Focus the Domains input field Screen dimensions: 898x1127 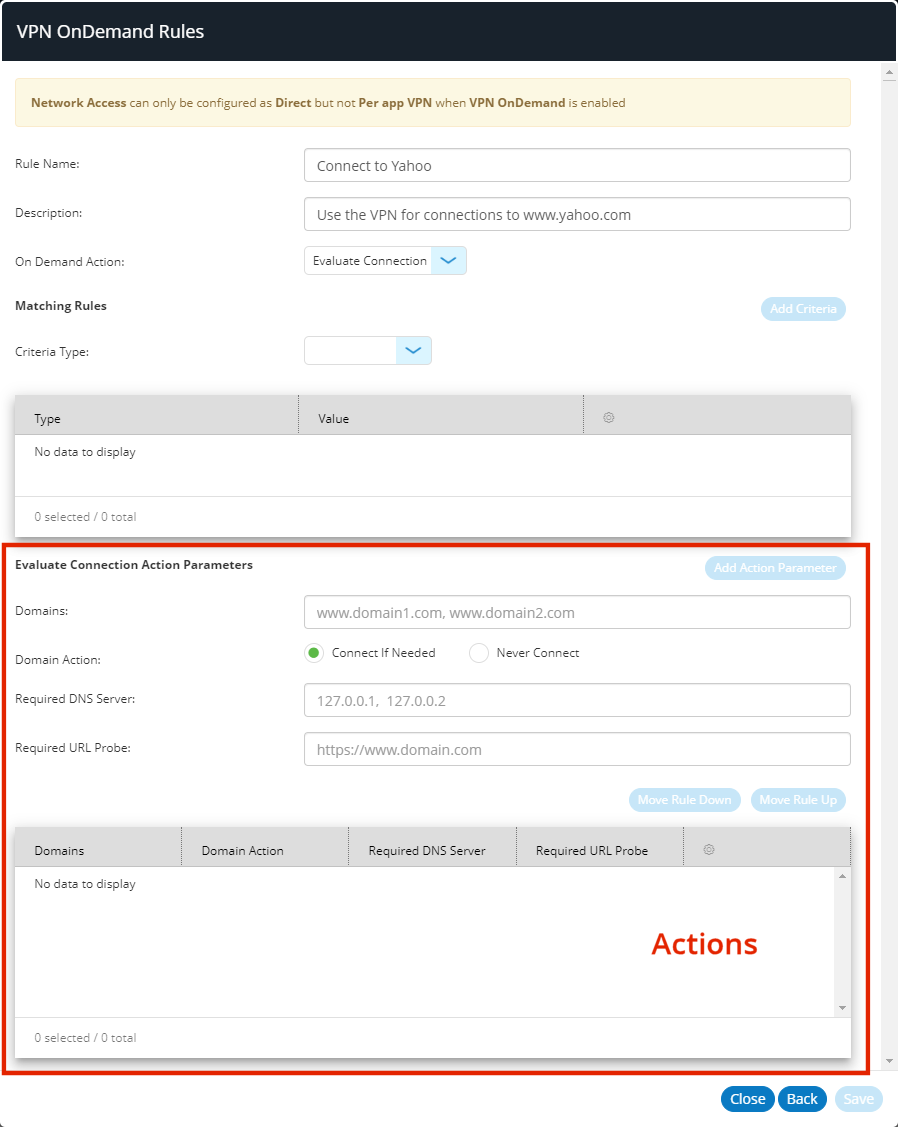577,612
